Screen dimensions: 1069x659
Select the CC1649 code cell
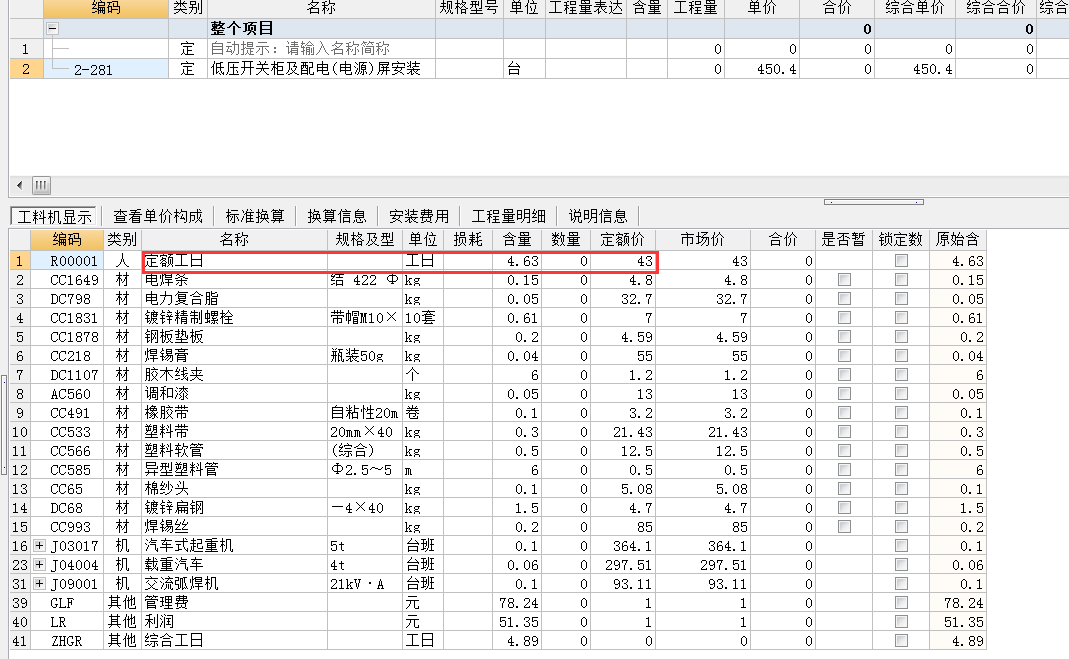coord(67,280)
